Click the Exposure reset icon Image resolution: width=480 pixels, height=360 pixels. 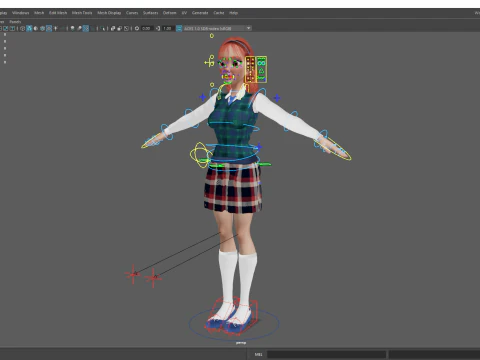[137, 28]
